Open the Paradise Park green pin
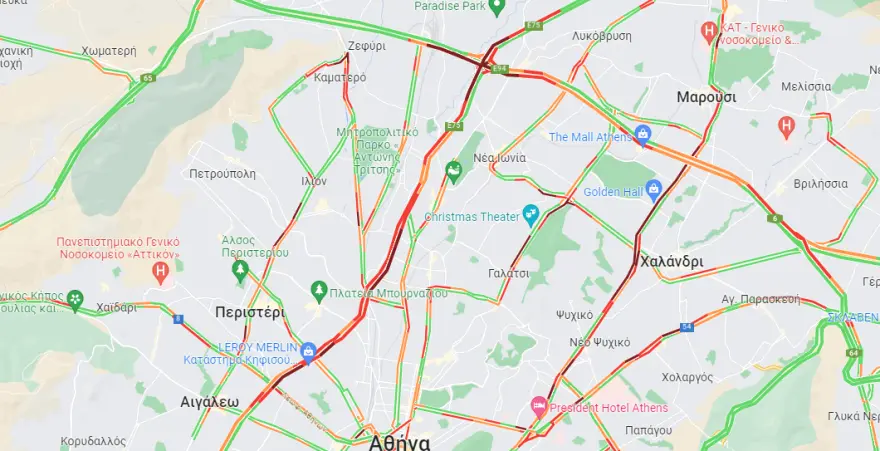Viewport: 880px width, 451px height. (x=496, y=7)
